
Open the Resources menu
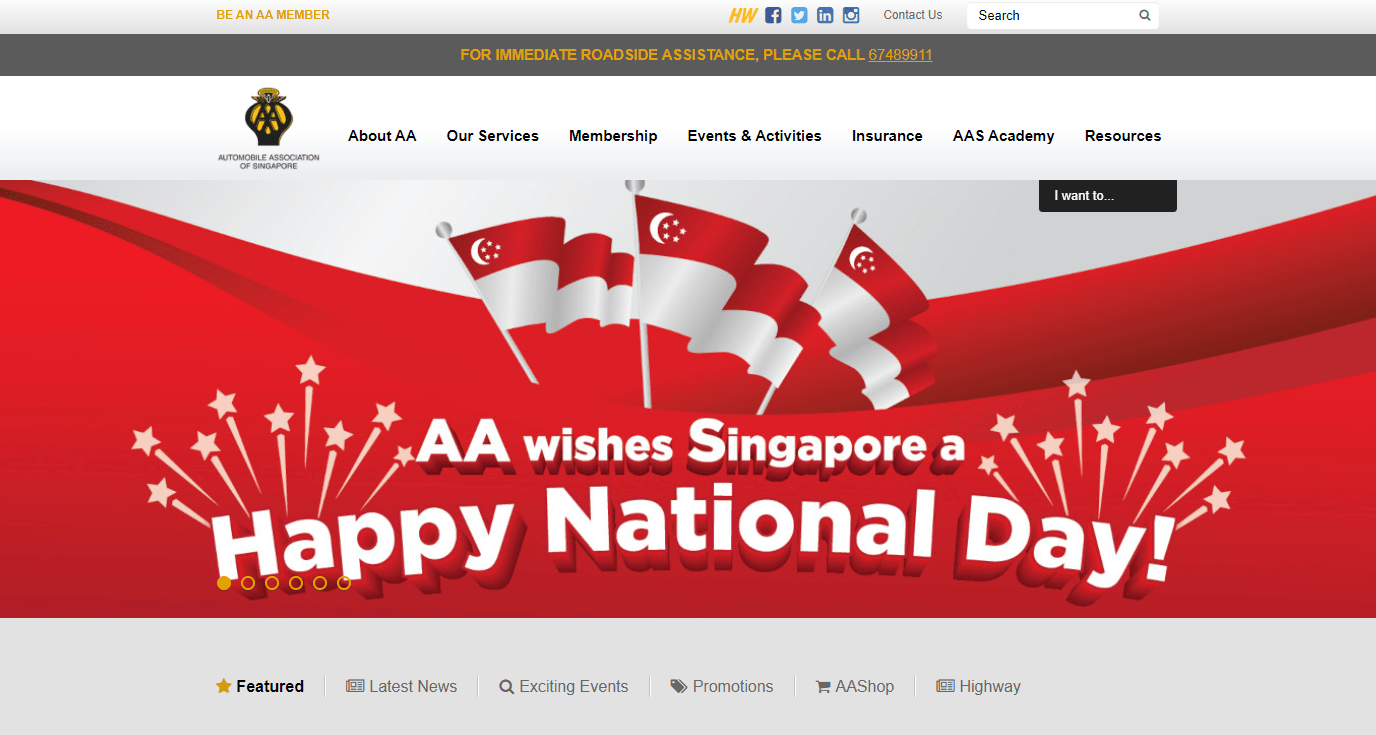click(1123, 136)
